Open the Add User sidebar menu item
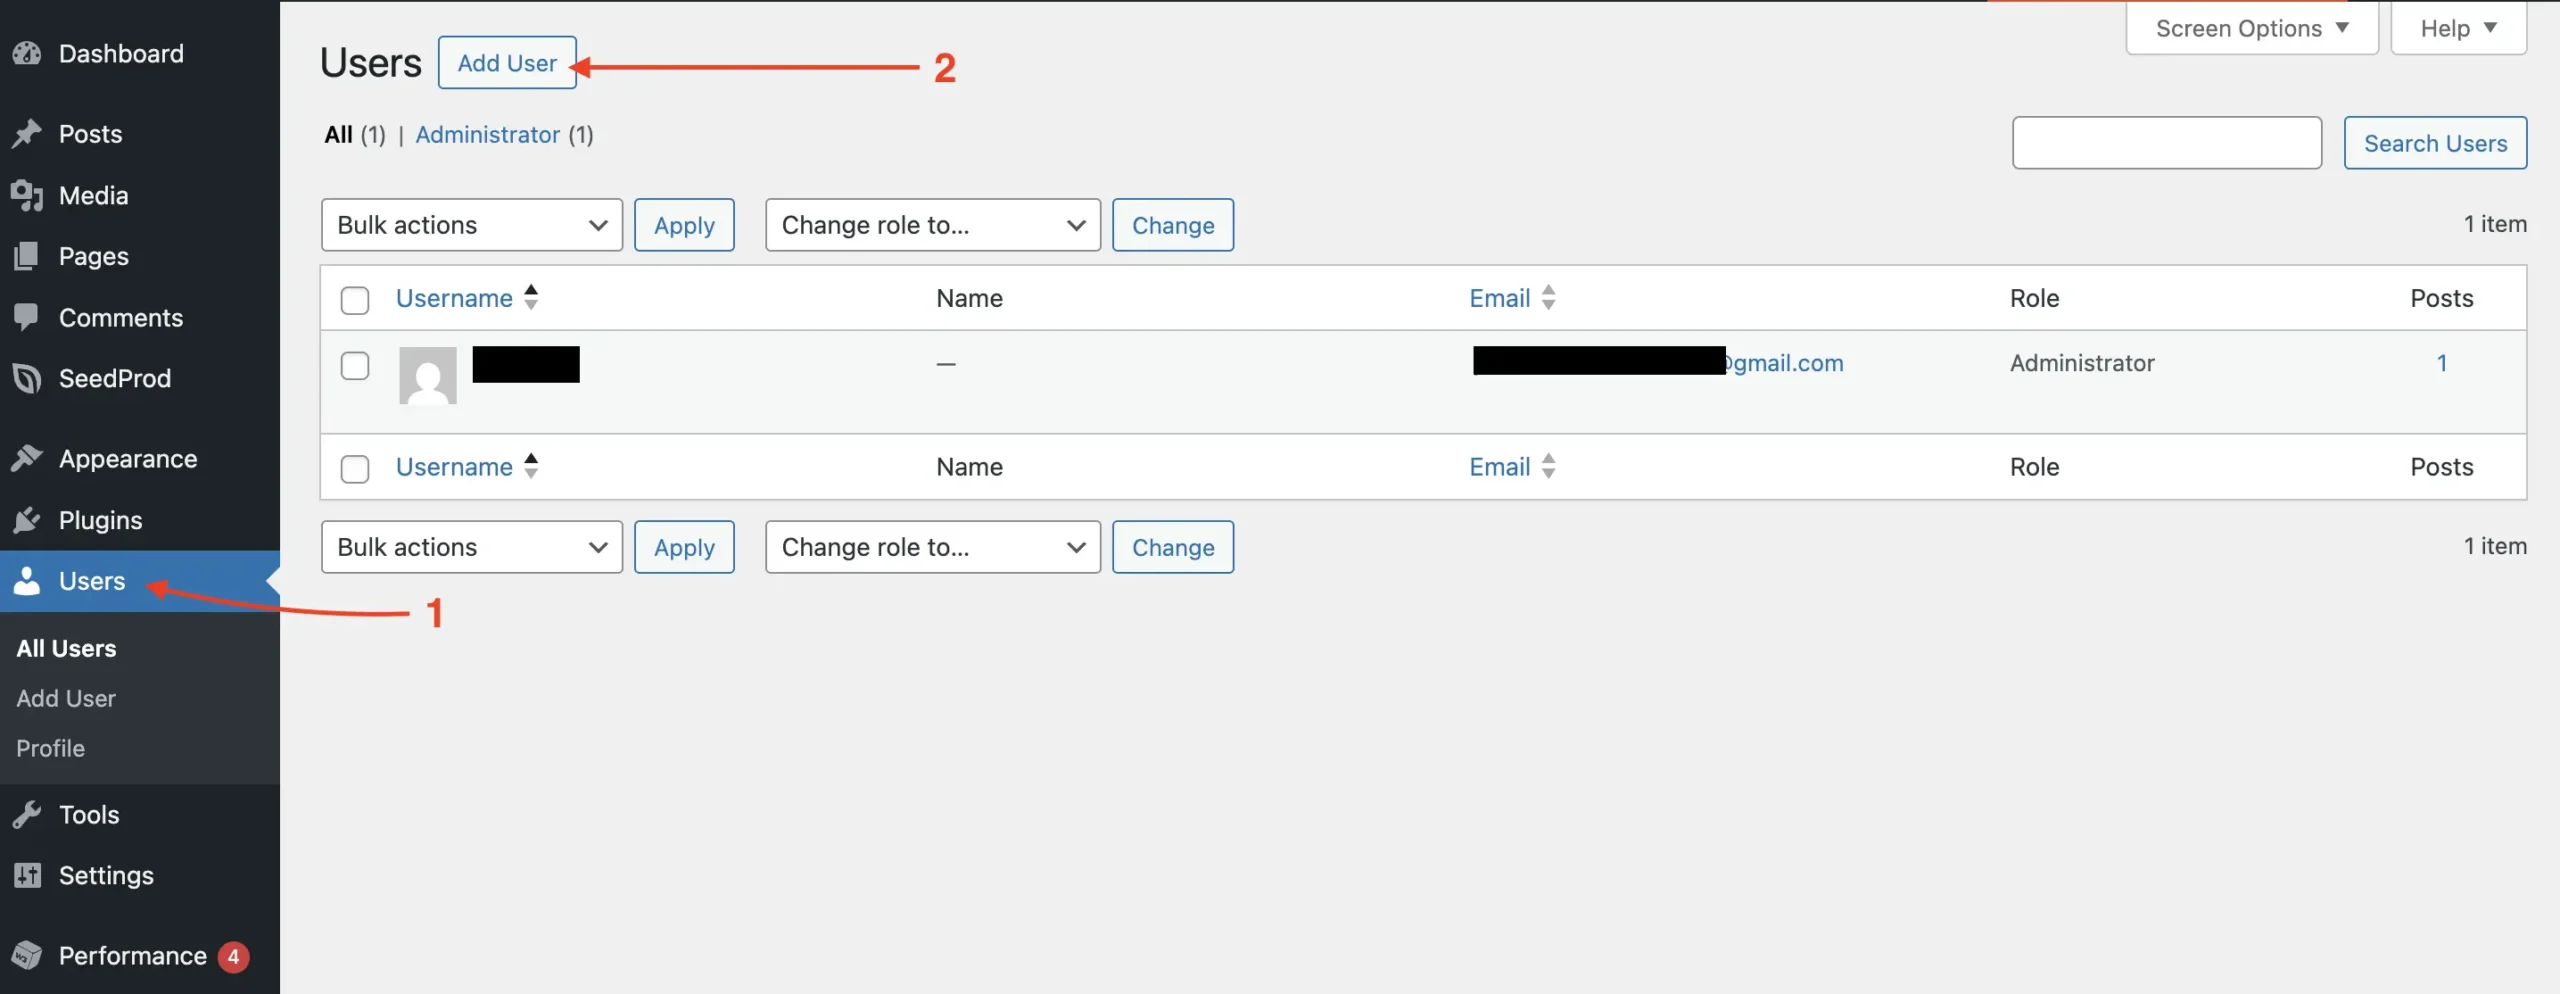Image resolution: width=2560 pixels, height=994 pixels. [x=65, y=698]
